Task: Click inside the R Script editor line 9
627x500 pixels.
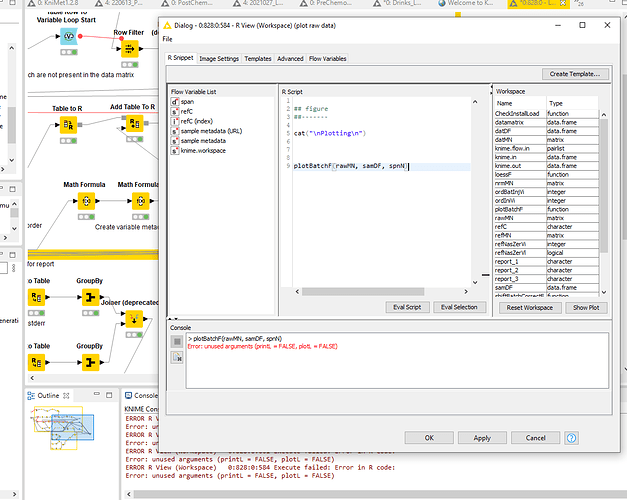Action: click(382, 166)
